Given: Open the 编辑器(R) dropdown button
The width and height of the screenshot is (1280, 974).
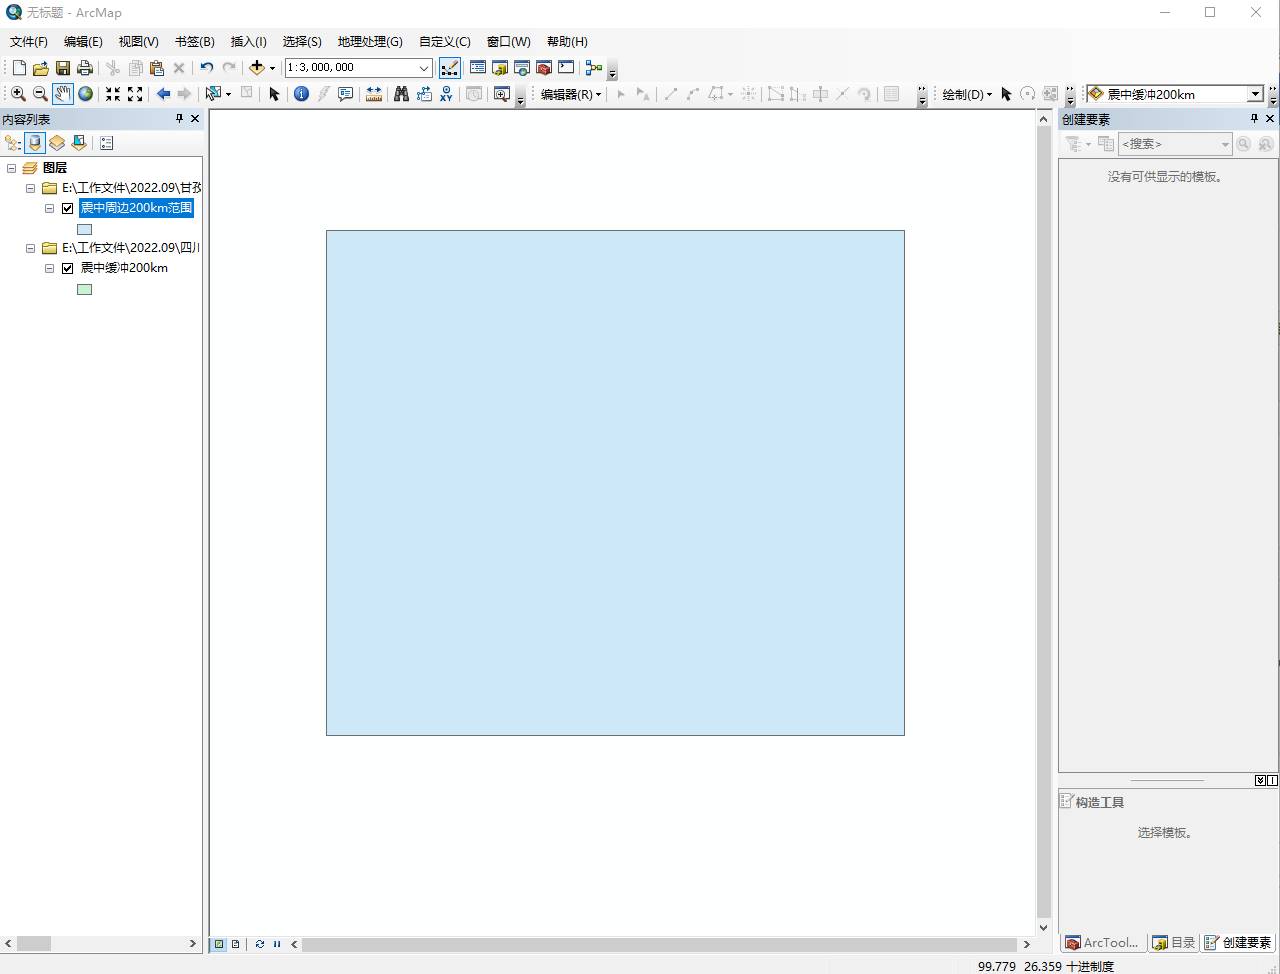Looking at the screenshot, I should tap(569, 94).
